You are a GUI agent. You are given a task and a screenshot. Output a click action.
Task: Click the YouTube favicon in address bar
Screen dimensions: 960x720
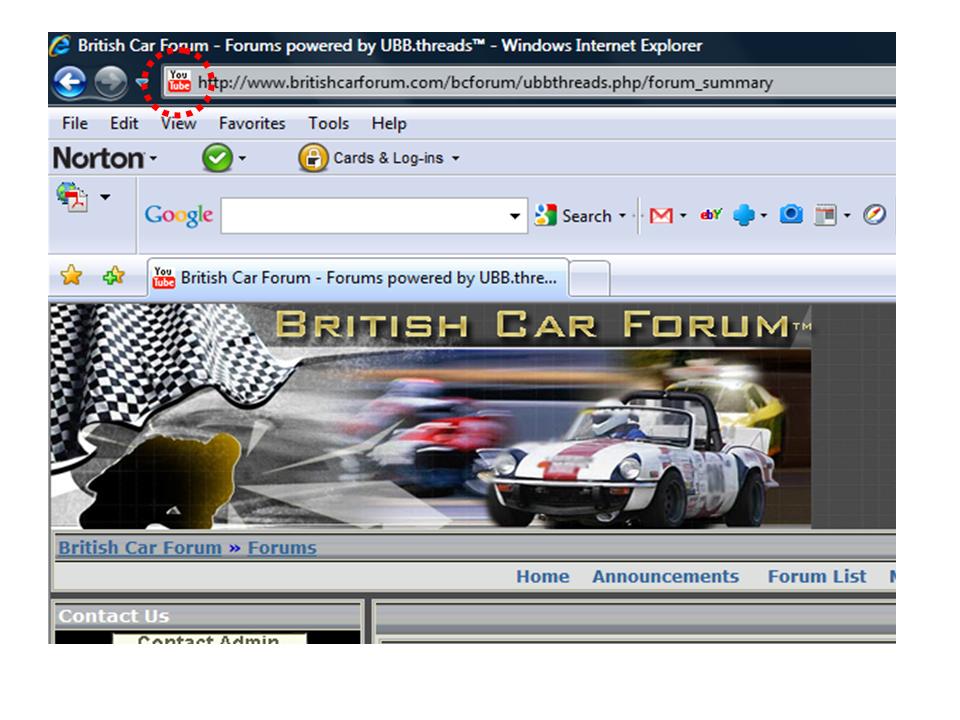pos(179,81)
